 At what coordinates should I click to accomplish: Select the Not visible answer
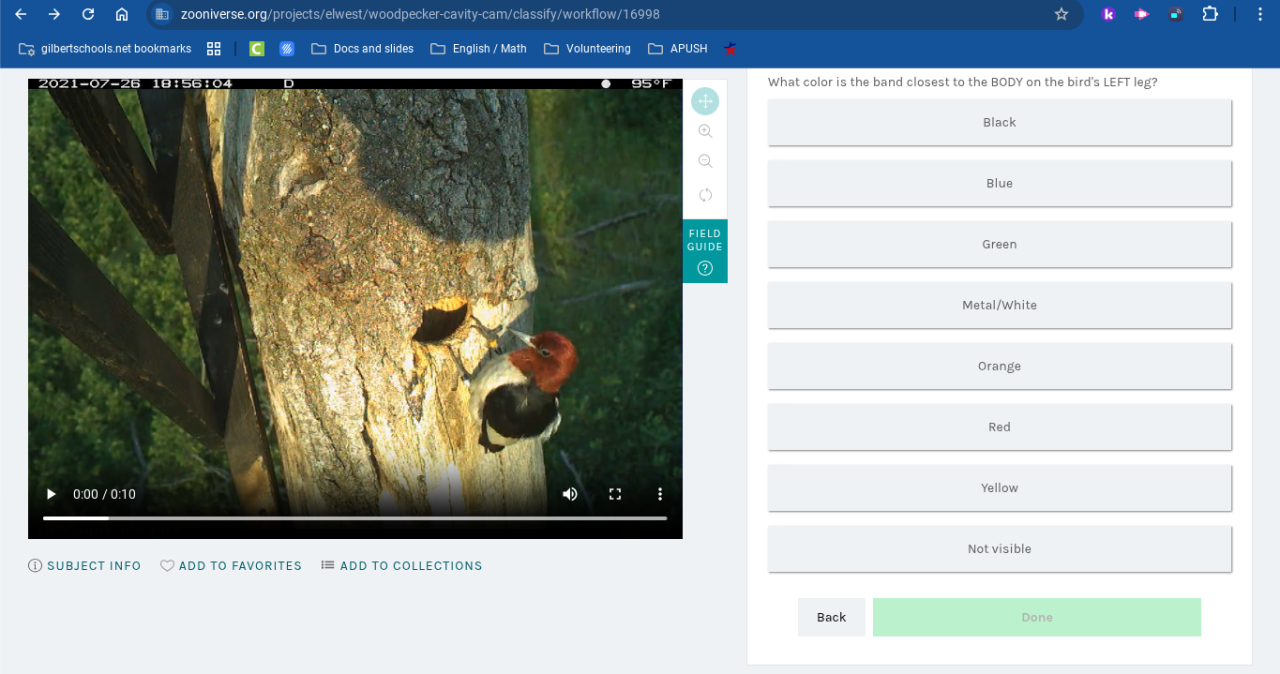[x=999, y=549]
